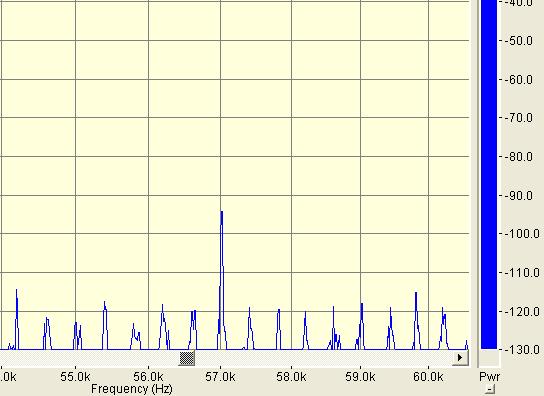
Task: Click the spectrum peak just below 60.0k
Action: click(416, 321)
